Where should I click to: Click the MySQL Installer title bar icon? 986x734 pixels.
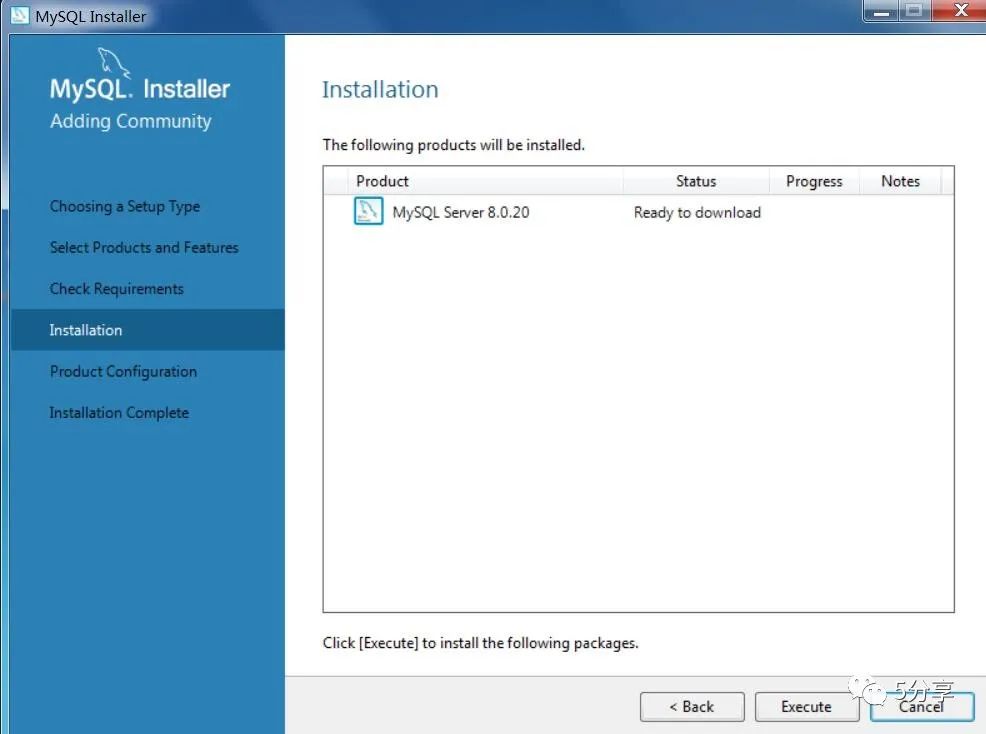click(x=19, y=15)
